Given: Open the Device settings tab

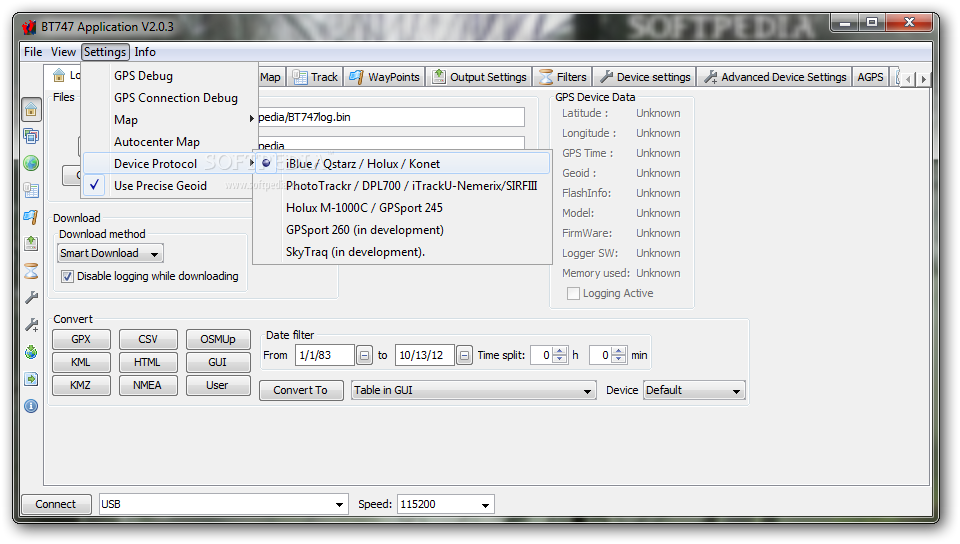Looking at the screenshot, I should pyautogui.click(x=645, y=76).
